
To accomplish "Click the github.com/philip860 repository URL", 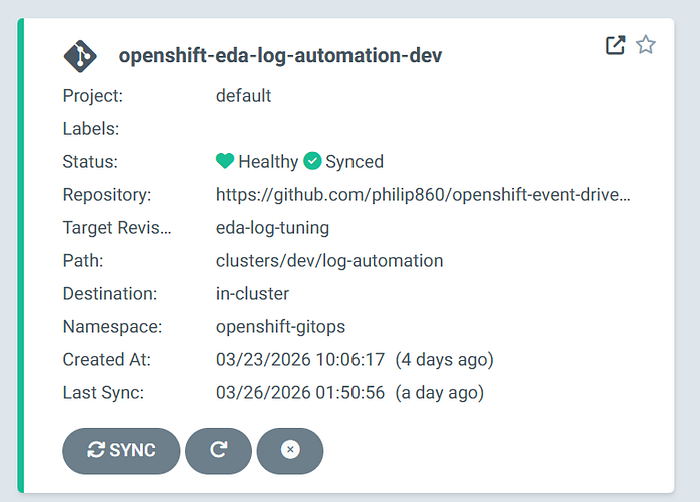I will tap(423, 195).
